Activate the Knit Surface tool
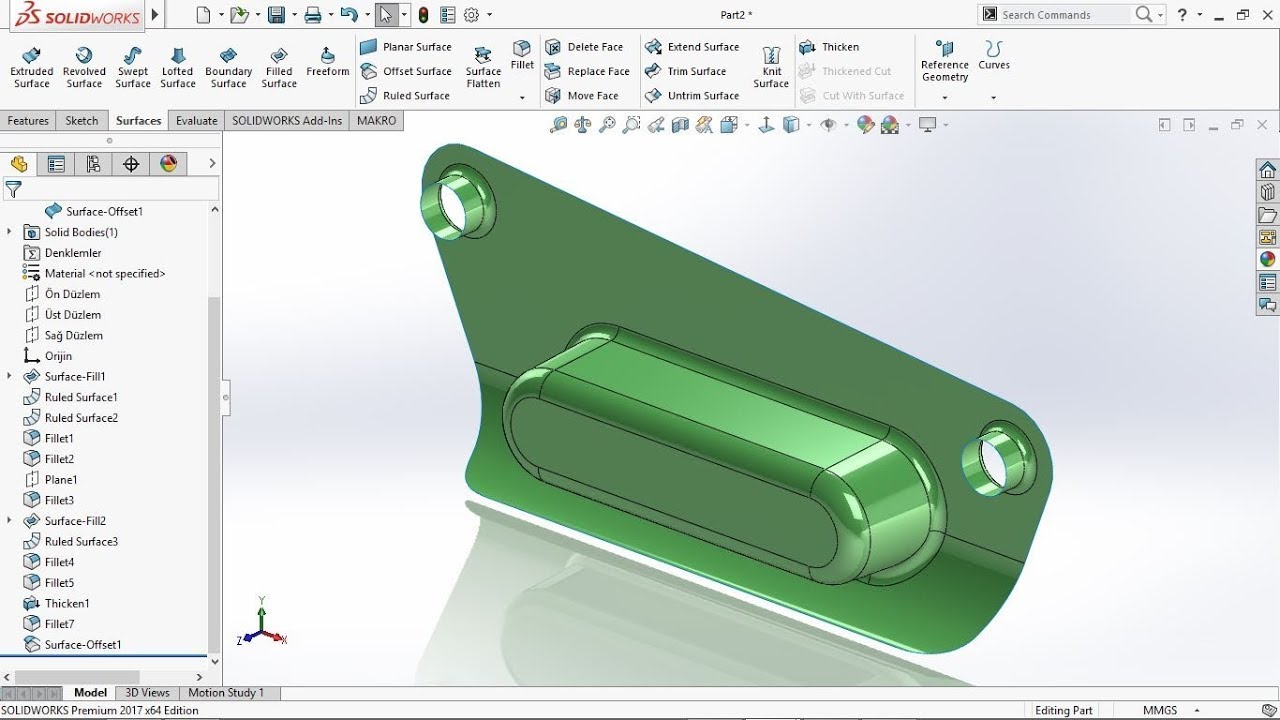Screen dimensions: 1280x720 point(771,67)
